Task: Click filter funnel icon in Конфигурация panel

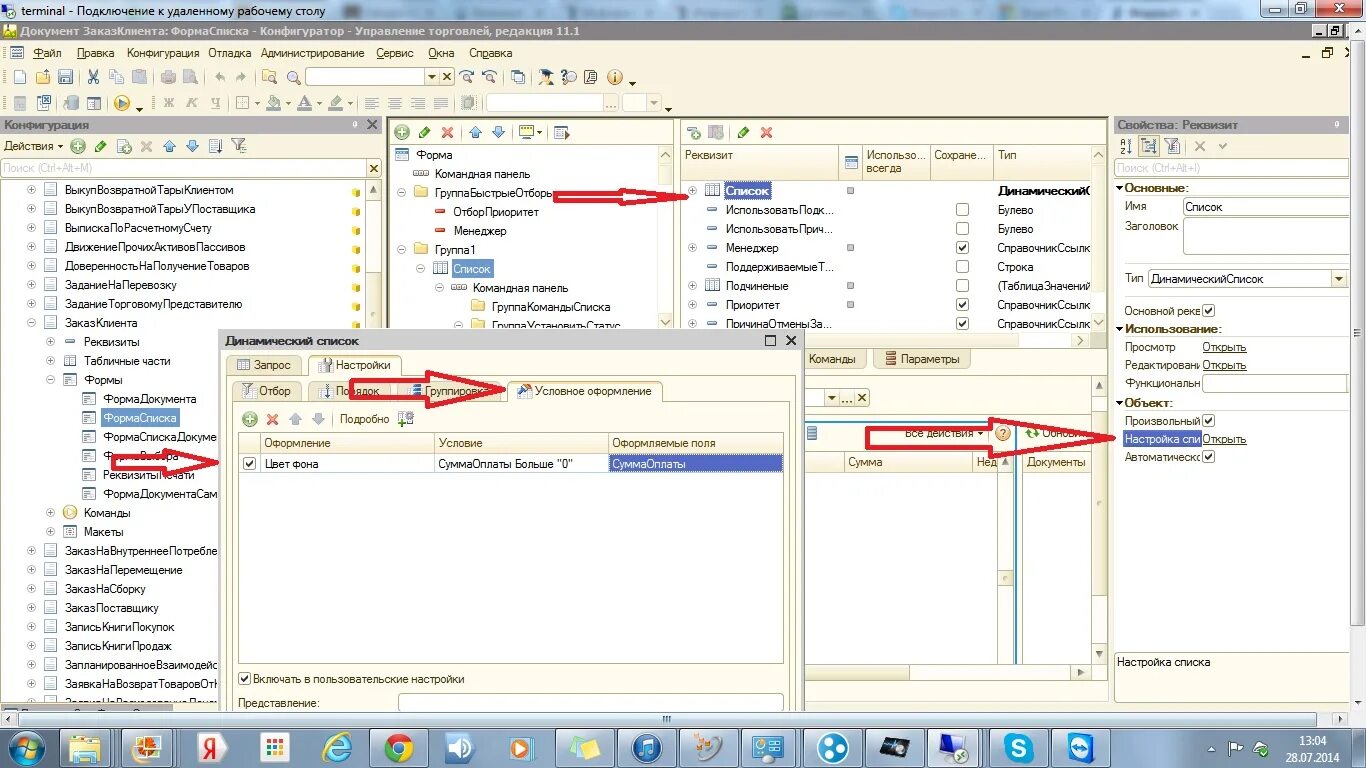Action: 238,146
